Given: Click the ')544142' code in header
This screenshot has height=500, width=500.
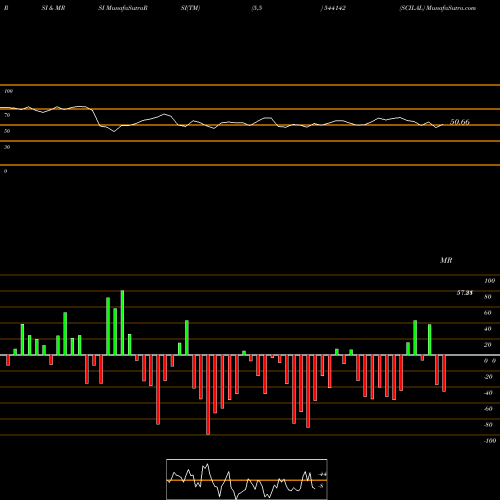Looking at the screenshot, I should coord(333,8).
